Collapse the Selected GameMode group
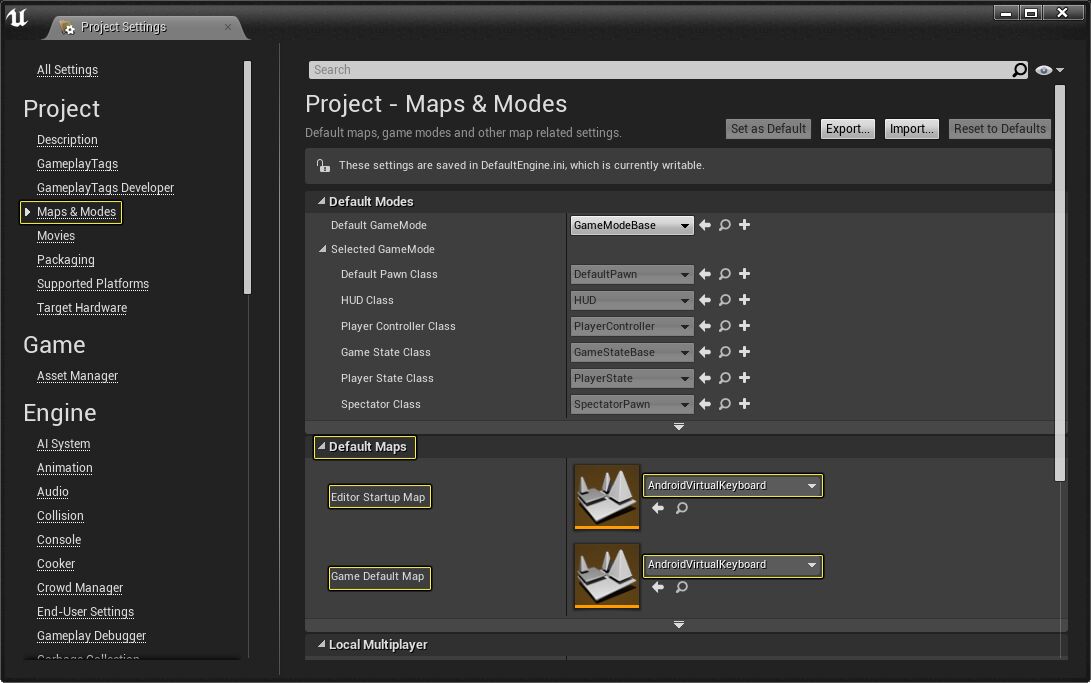The image size is (1091, 683). [x=323, y=250]
